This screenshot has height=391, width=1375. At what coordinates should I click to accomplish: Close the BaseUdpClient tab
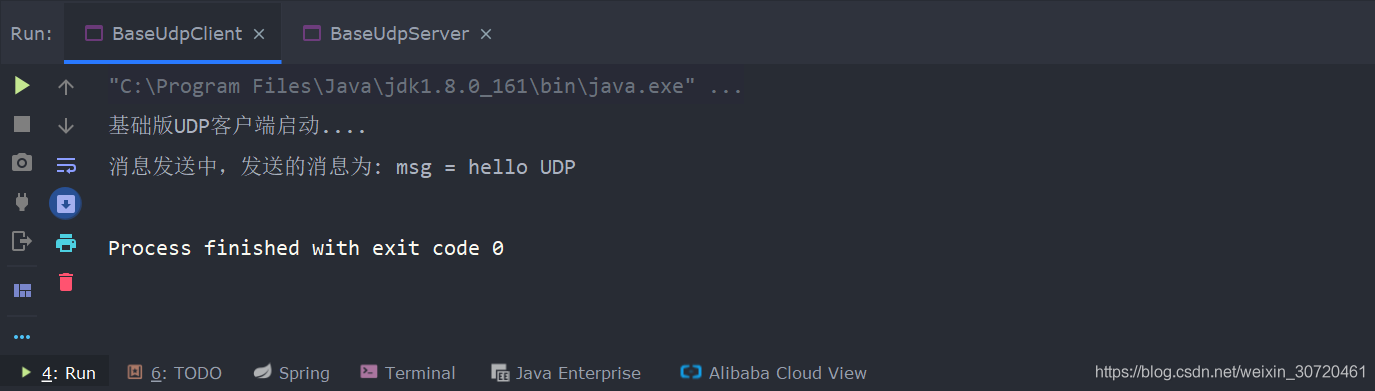tap(259, 34)
